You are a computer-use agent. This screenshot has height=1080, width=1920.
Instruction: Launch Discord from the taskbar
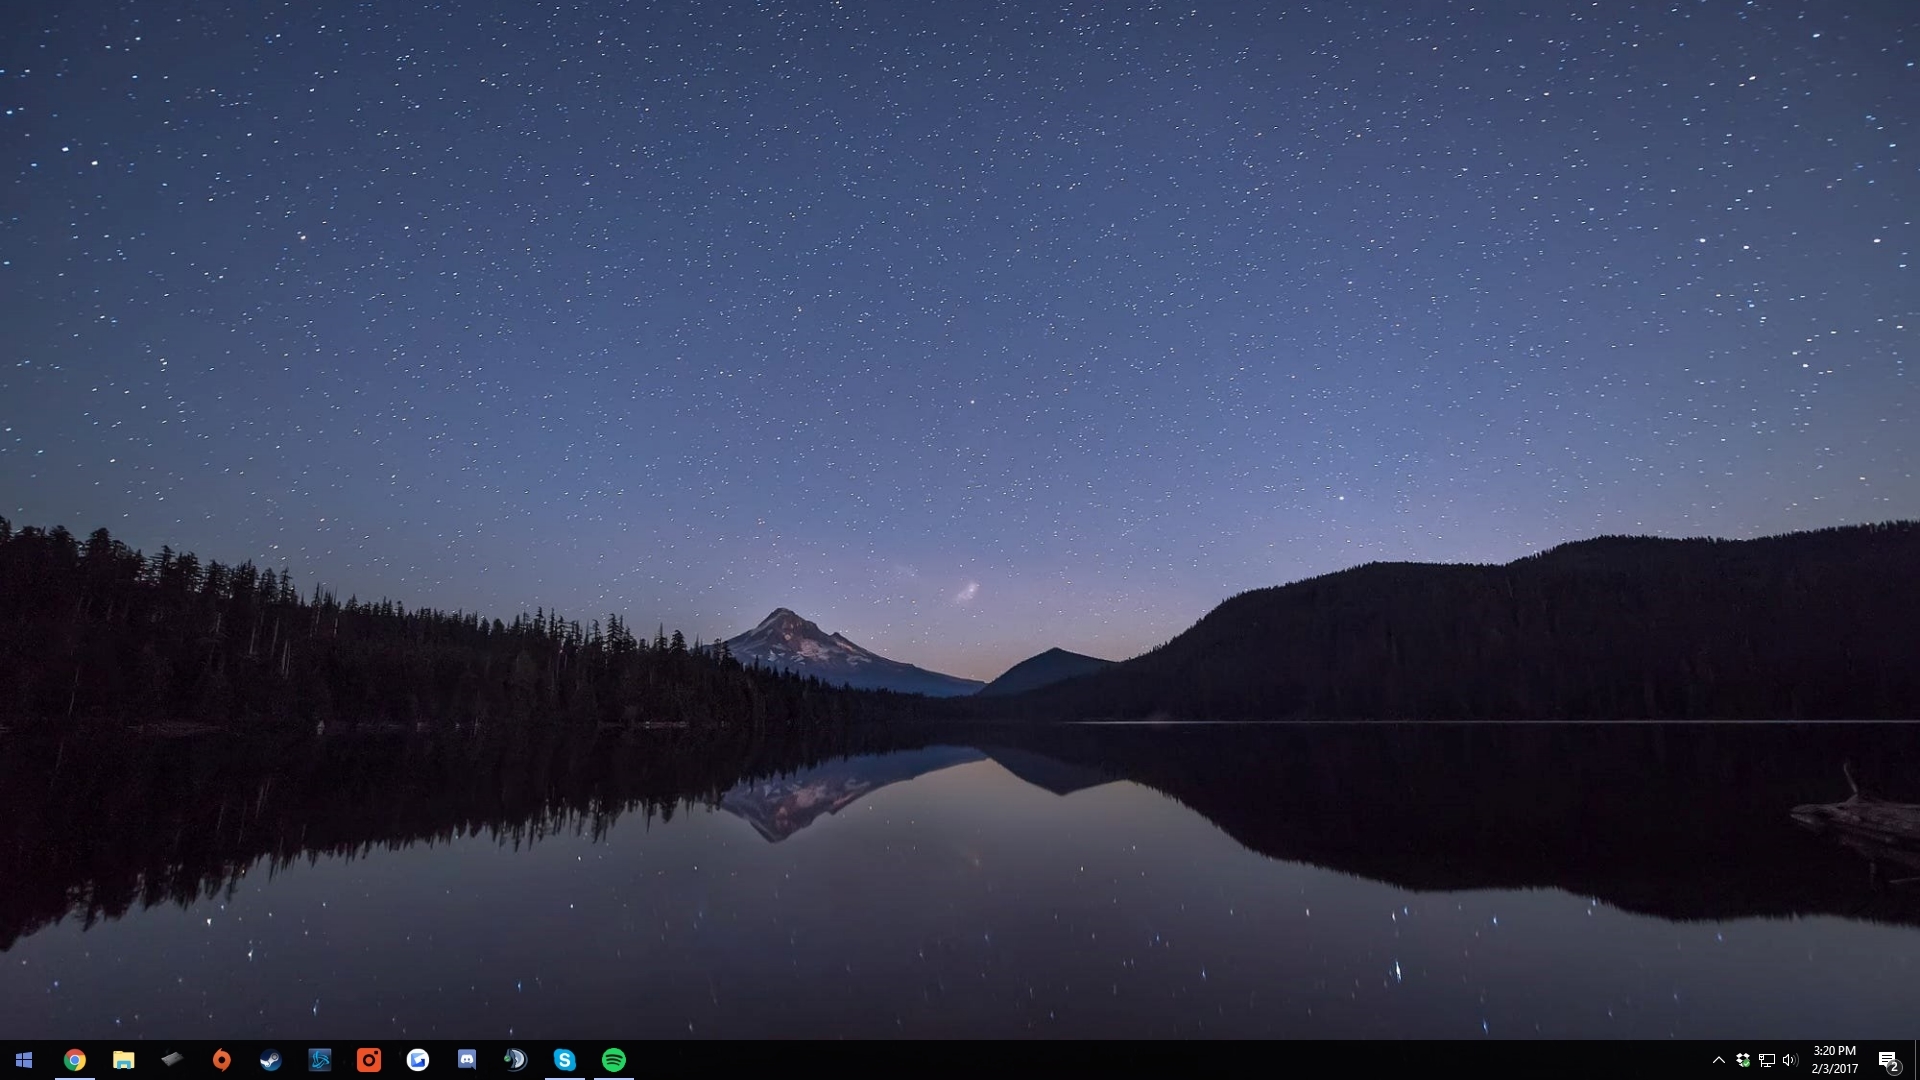coord(467,1060)
